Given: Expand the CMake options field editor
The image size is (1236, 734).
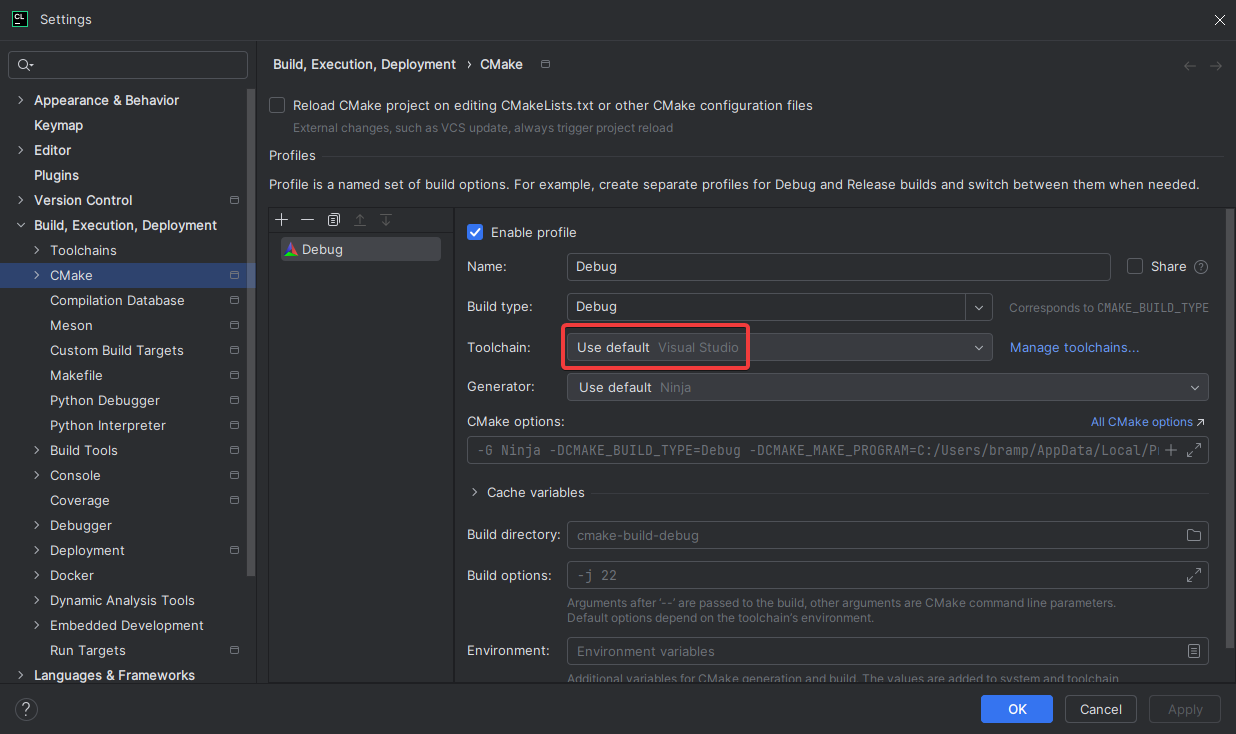Looking at the screenshot, I should tap(1194, 450).
